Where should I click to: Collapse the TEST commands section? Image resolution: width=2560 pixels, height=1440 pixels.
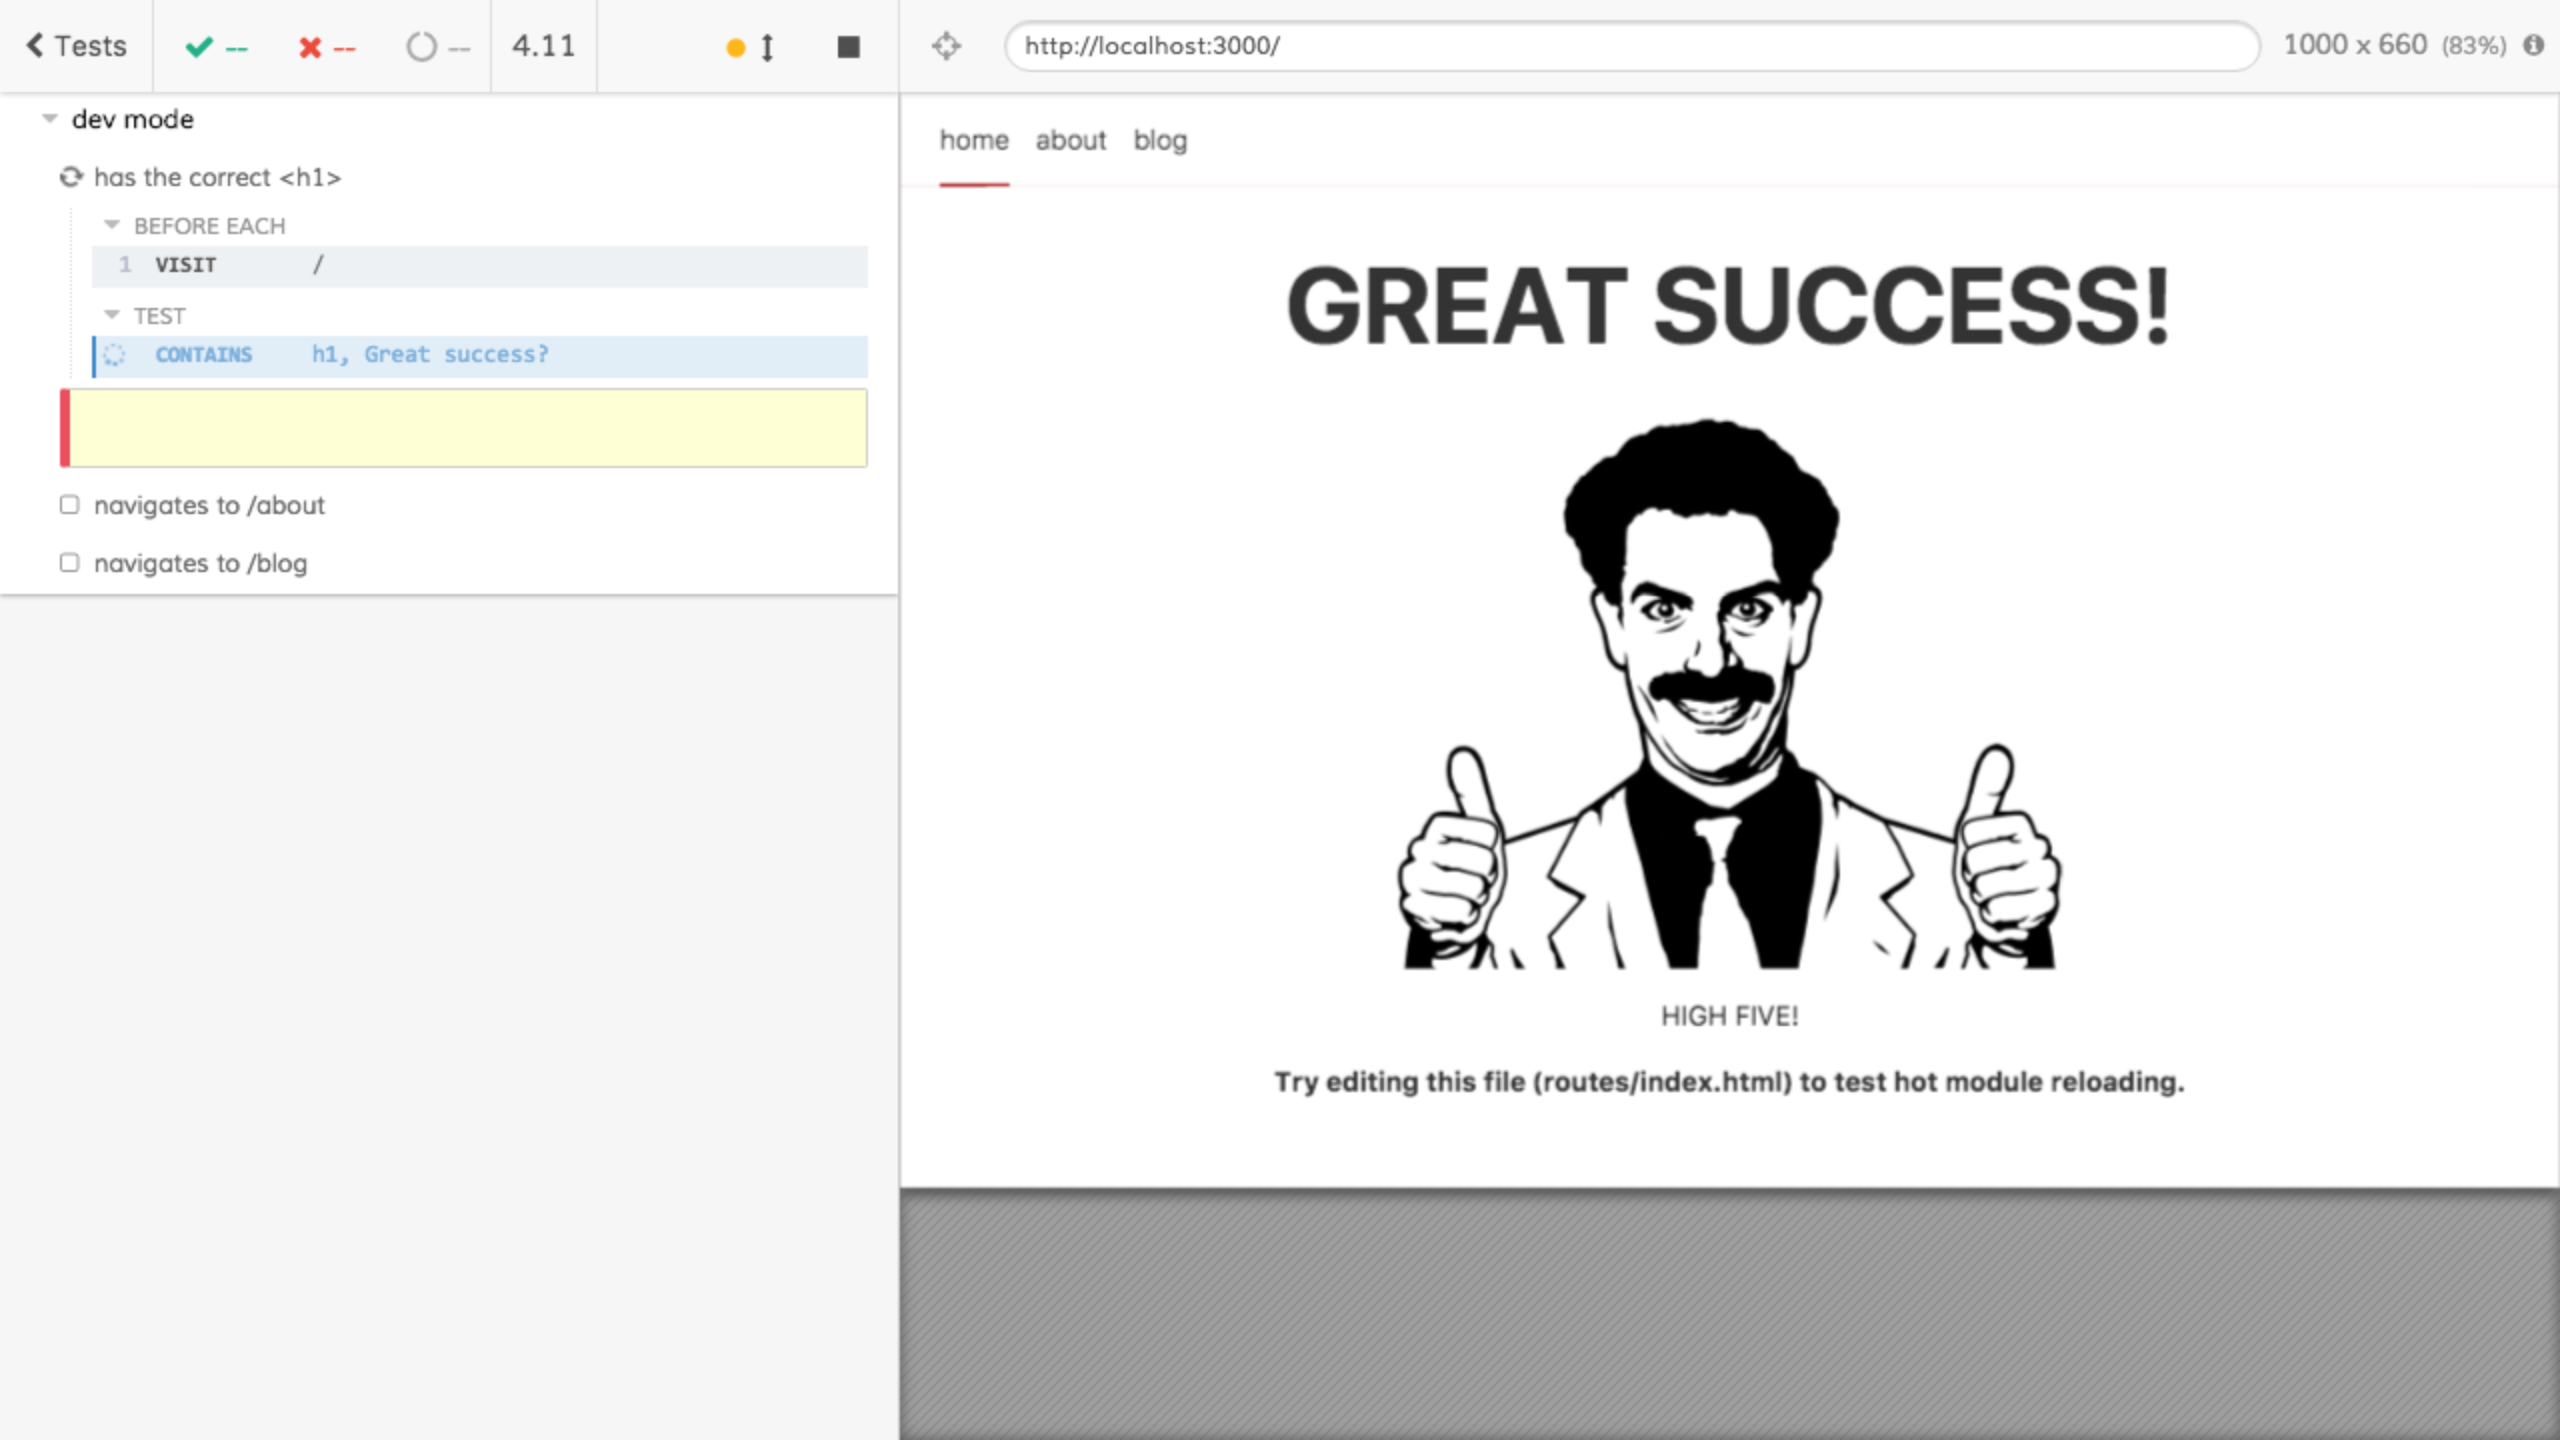click(112, 315)
